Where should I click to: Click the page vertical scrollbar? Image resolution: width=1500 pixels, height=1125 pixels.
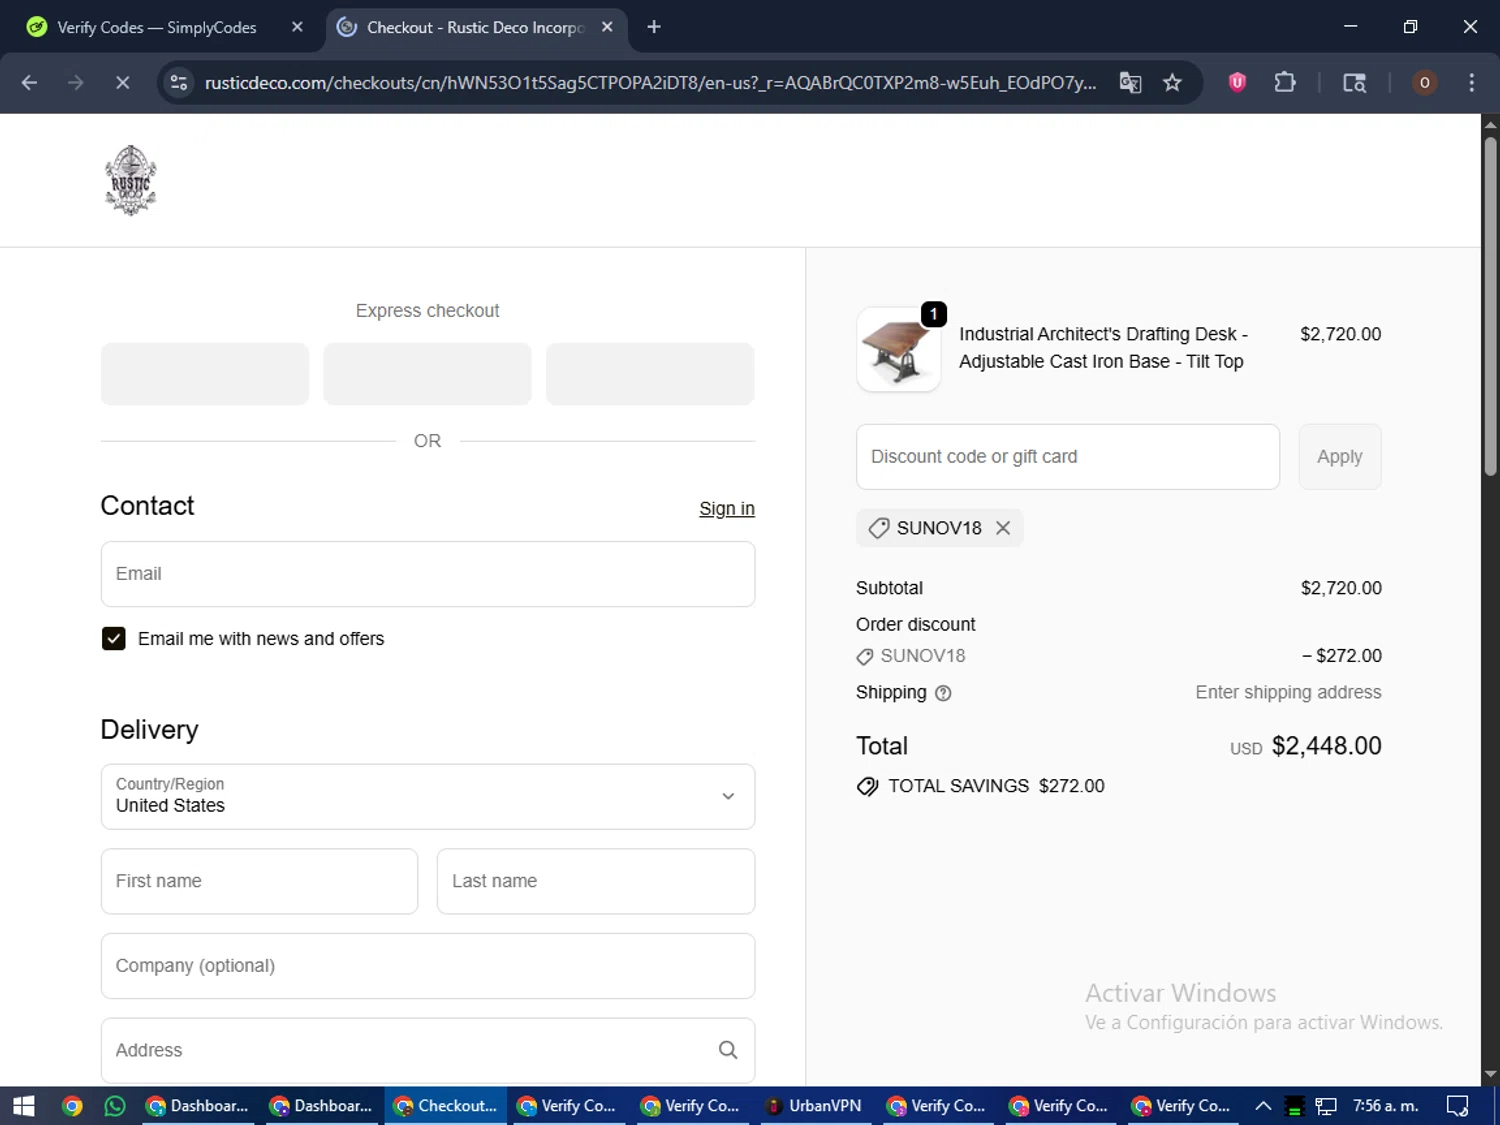pos(1490,305)
